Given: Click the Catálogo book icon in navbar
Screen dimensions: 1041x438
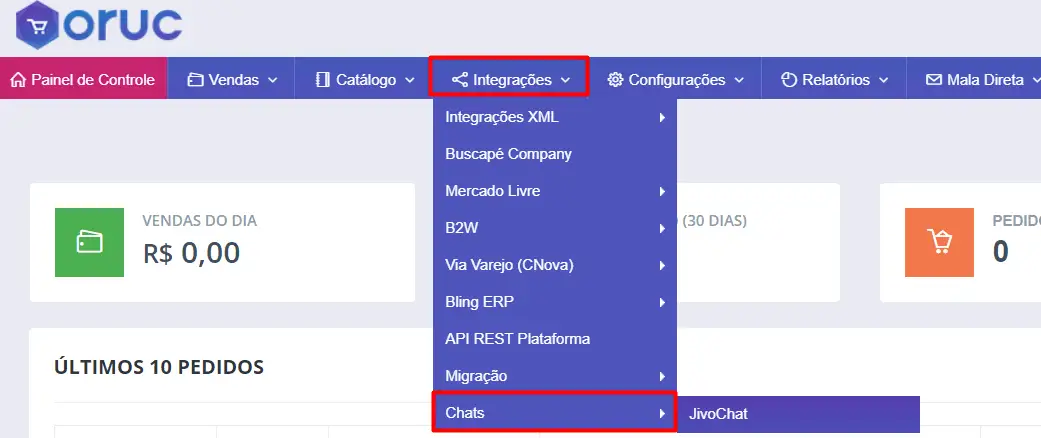Looking at the screenshot, I should pyautogui.click(x=322, y=80).
